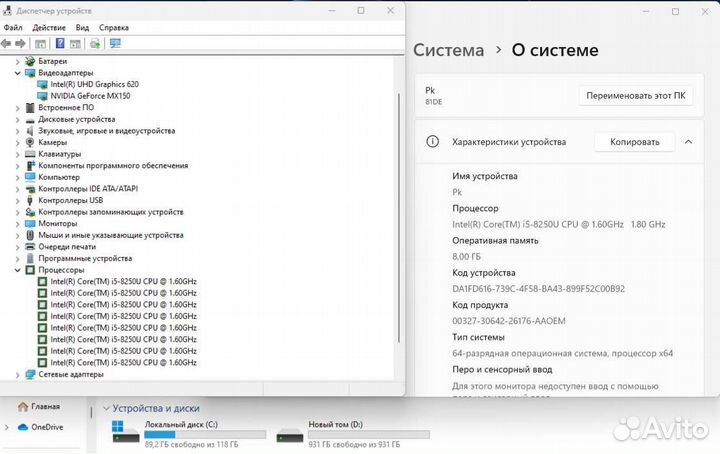Click the Мониторы icon
Screen dimensions: 720x454
pos(30,224)
